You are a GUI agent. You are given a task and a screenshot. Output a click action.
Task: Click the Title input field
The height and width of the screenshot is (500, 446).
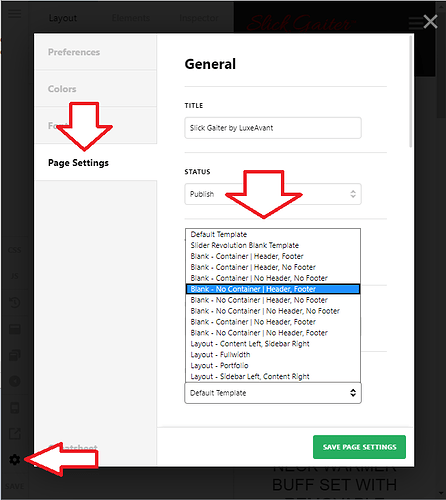pos(273,128)
